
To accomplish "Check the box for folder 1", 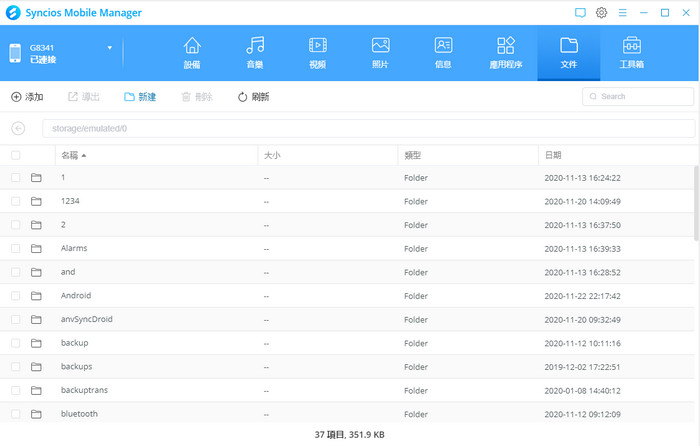I will pos(16,178).
